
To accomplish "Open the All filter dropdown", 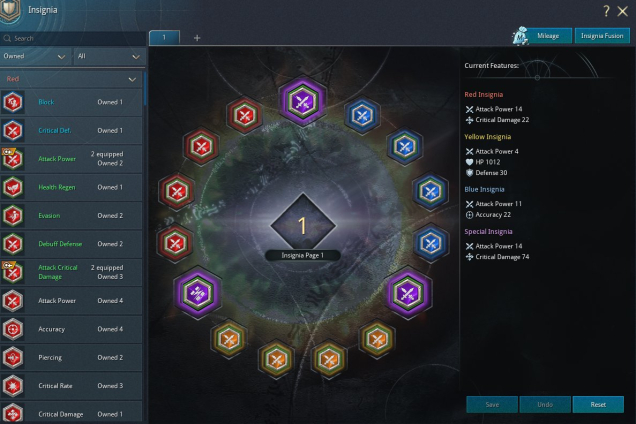I will [x=109, y=56].
